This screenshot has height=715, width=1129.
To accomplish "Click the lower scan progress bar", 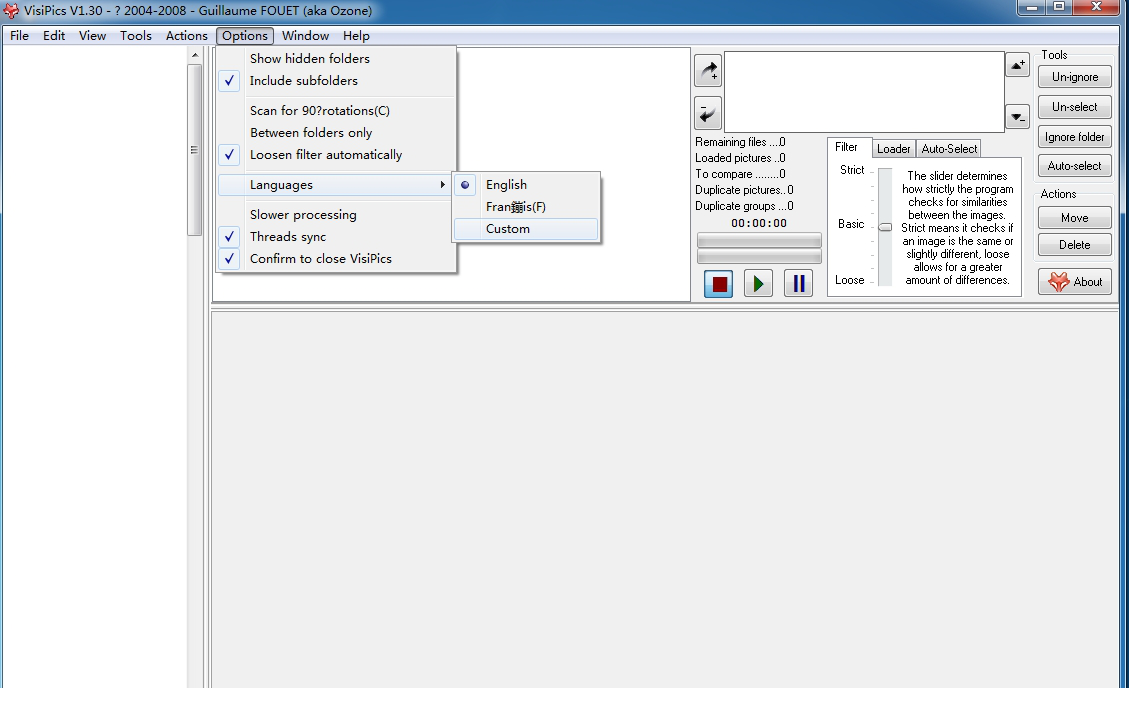I will [759, 256].
